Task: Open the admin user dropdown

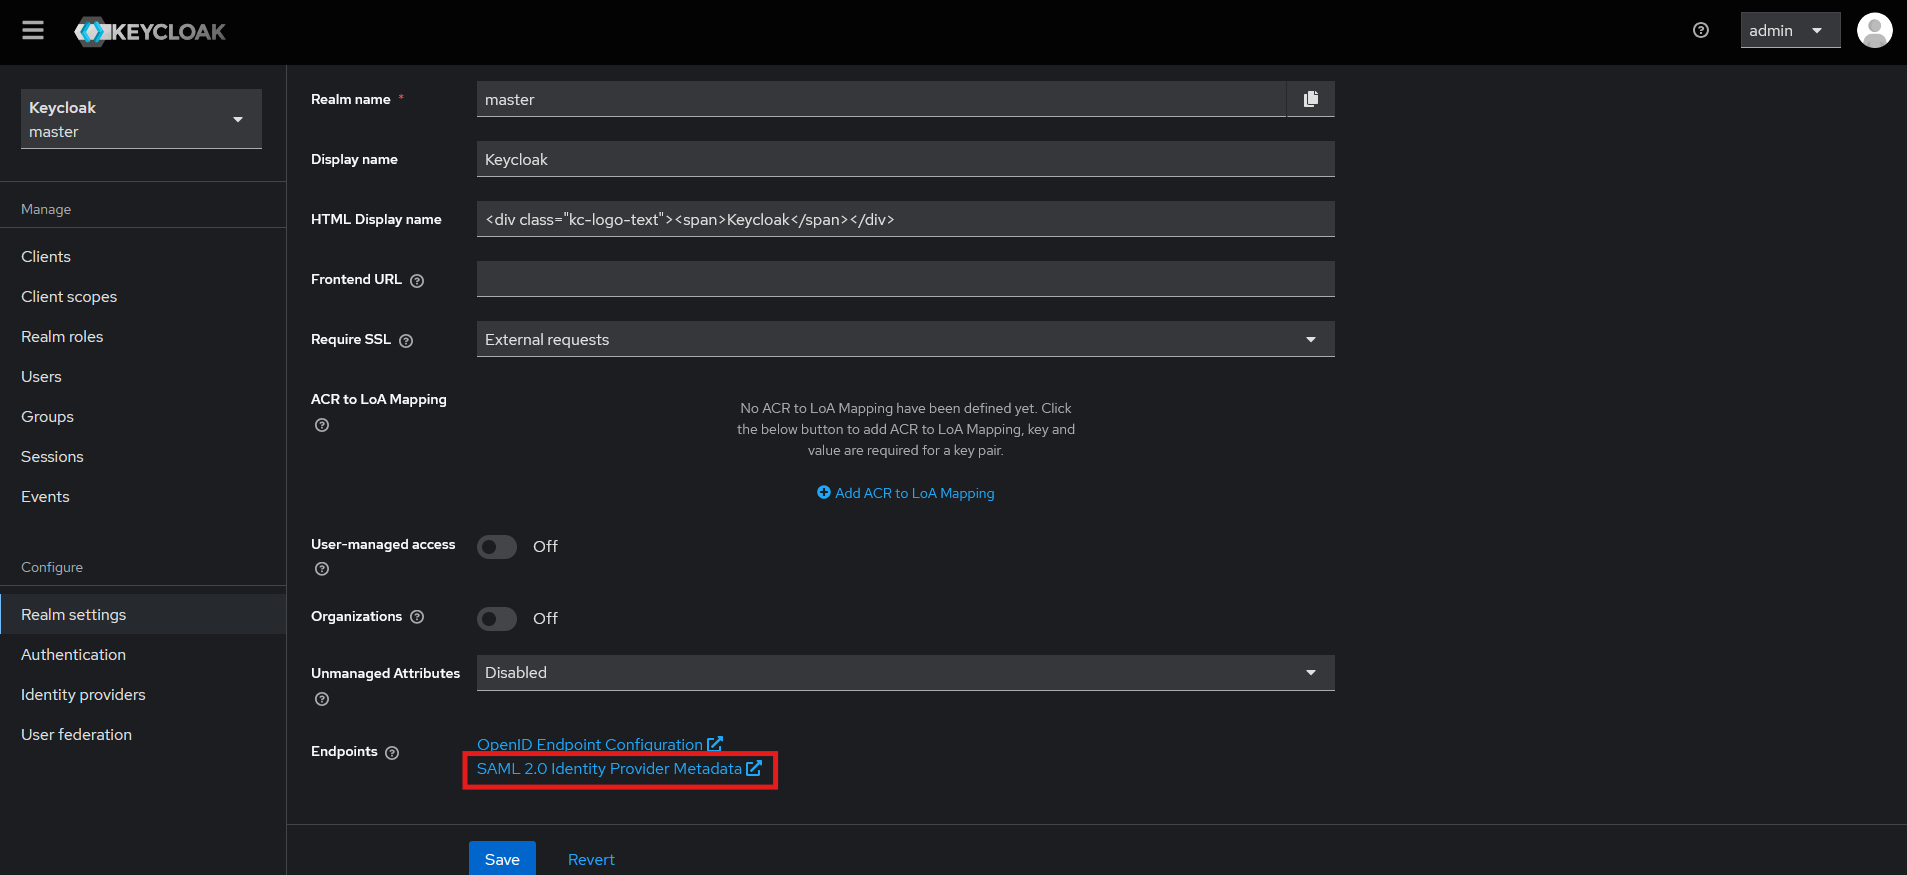Action: 1790,30
